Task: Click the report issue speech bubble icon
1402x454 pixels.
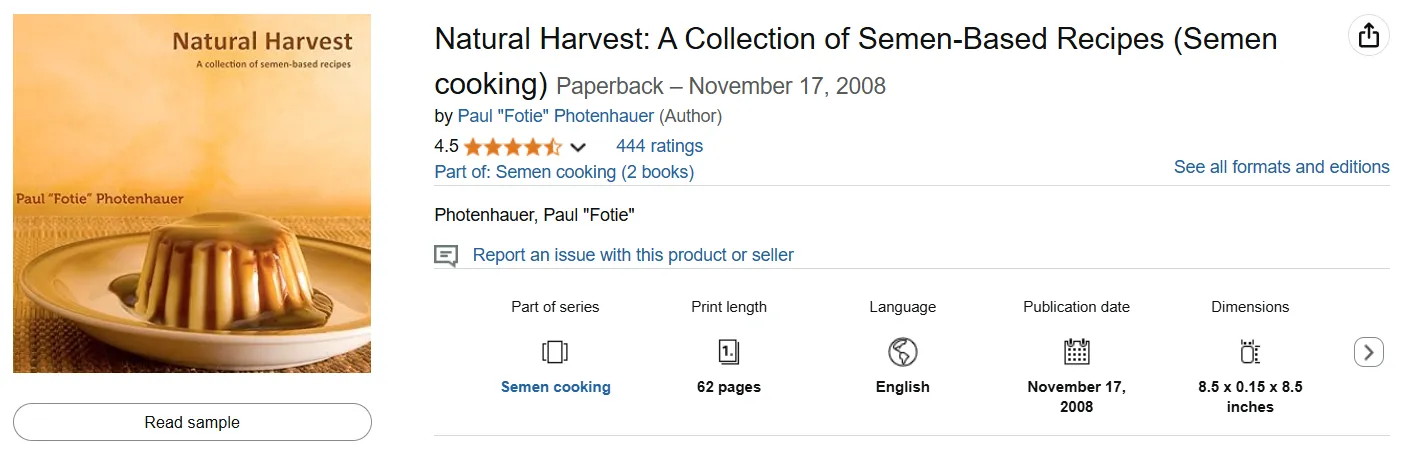Action: (446, 256)
